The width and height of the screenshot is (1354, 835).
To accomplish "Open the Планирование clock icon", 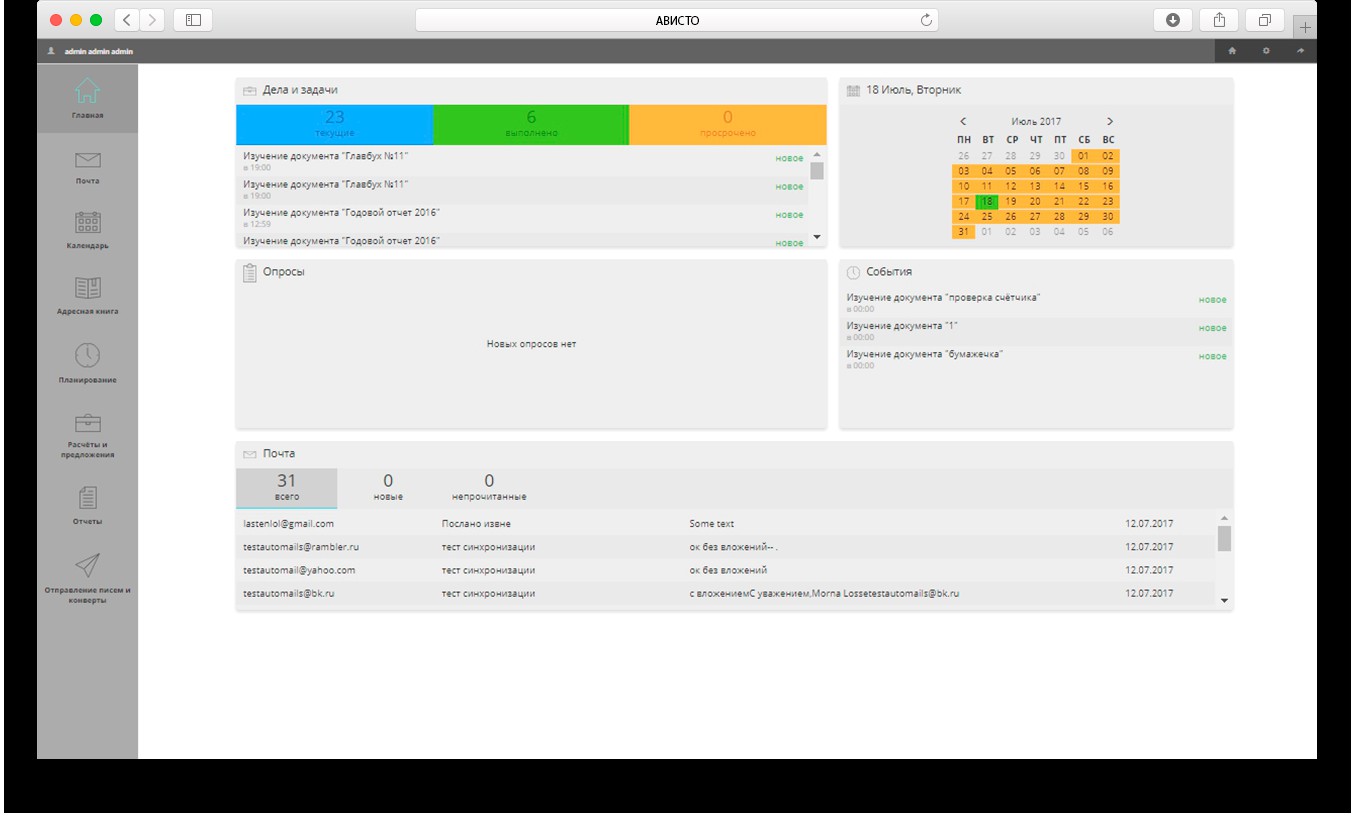I will pos(87,355).
